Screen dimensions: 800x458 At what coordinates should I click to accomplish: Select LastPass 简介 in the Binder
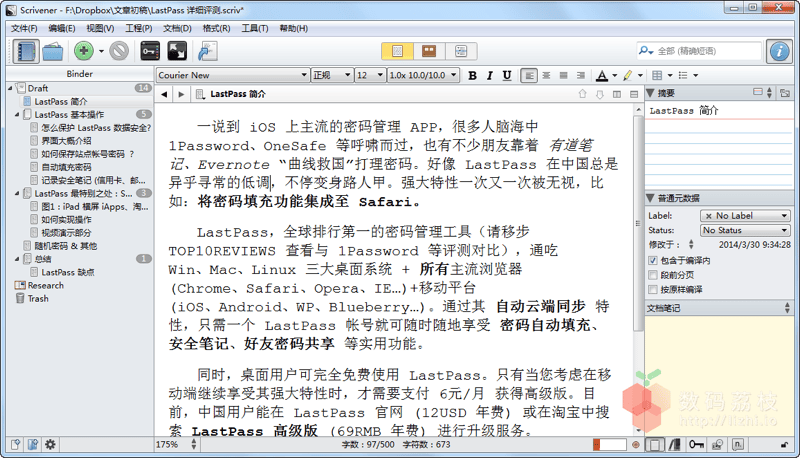(x=61, y=101)
